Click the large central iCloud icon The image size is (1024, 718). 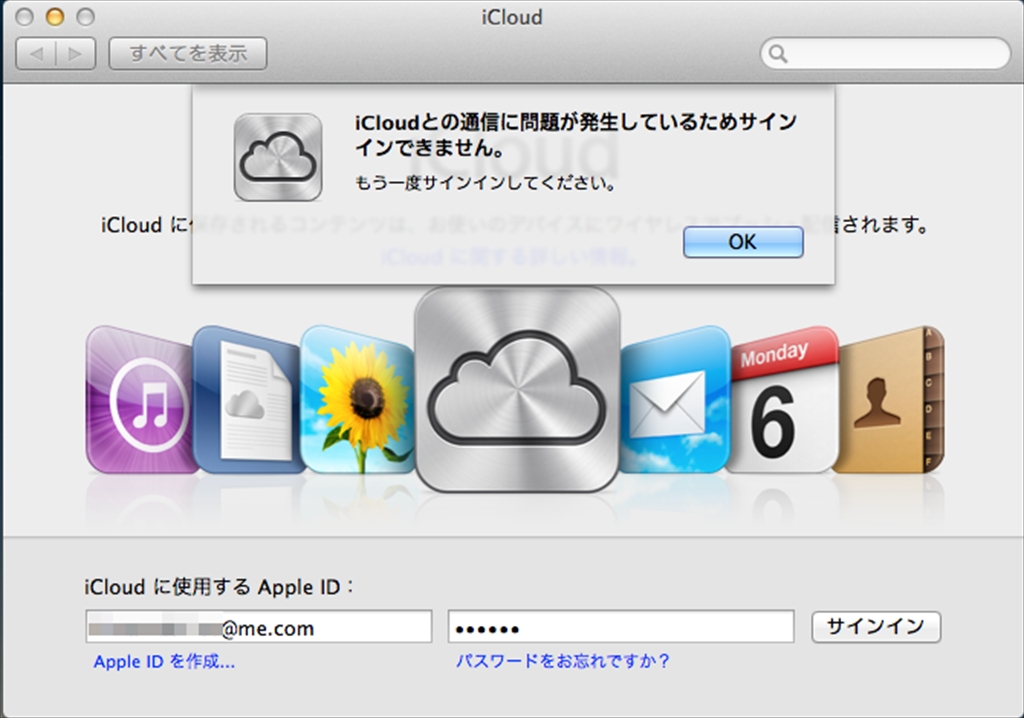(x=517, y=389)
